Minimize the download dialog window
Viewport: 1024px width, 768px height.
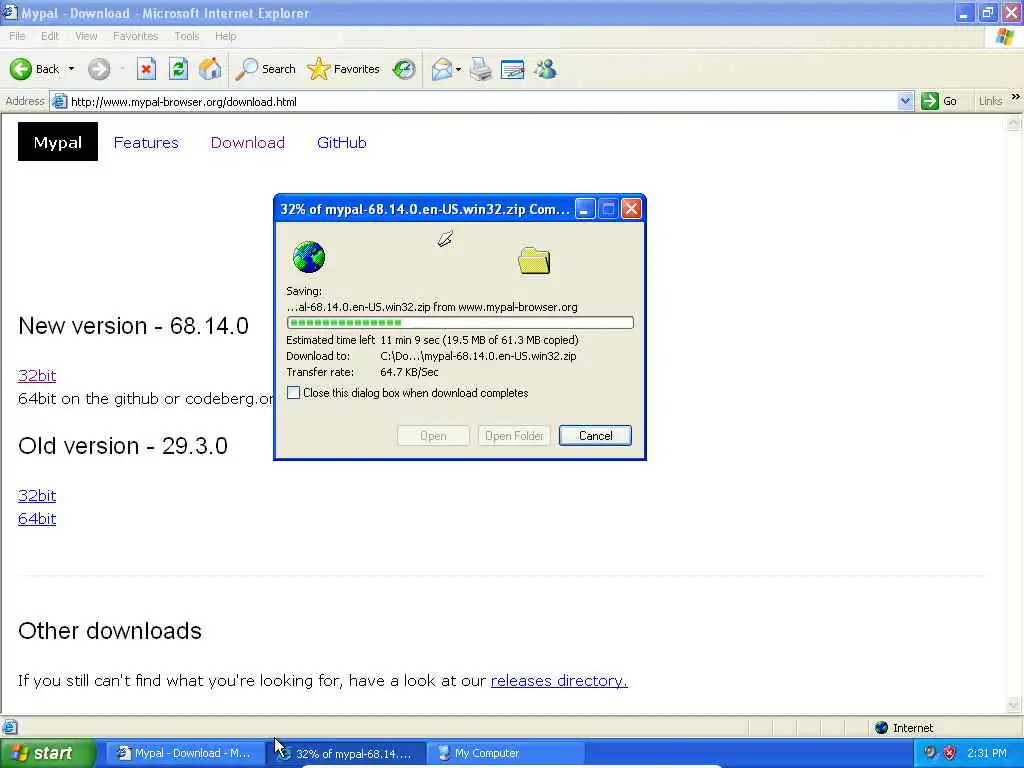pyautogui.click(x=584, y=209)
